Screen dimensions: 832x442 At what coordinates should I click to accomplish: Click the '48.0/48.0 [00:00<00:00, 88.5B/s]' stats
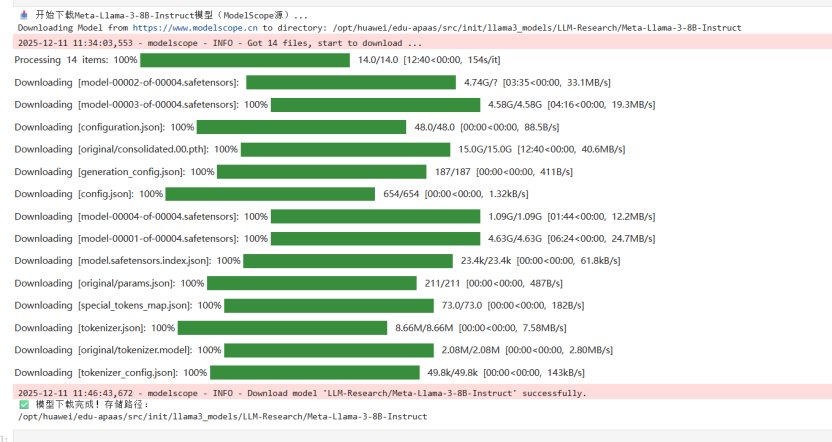pos(487,127)
